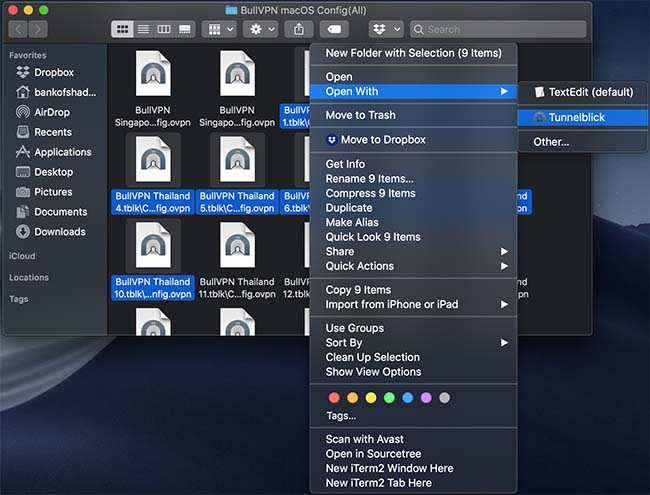
Task: Open the bankofshad... home folder
Action: 54,92
